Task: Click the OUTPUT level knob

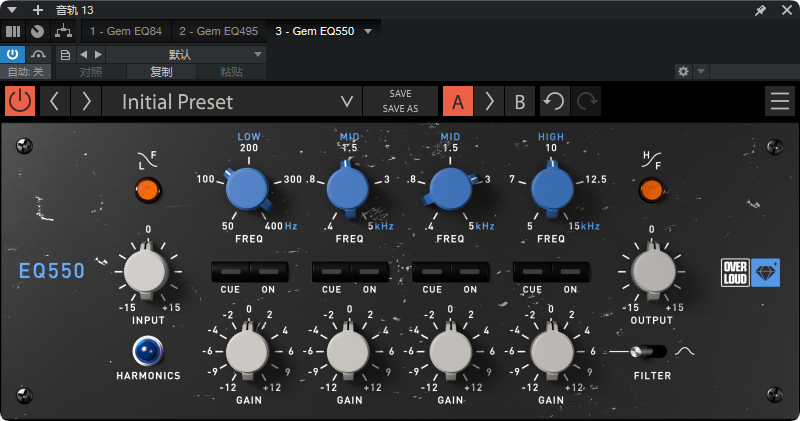Action: [653, 271]
